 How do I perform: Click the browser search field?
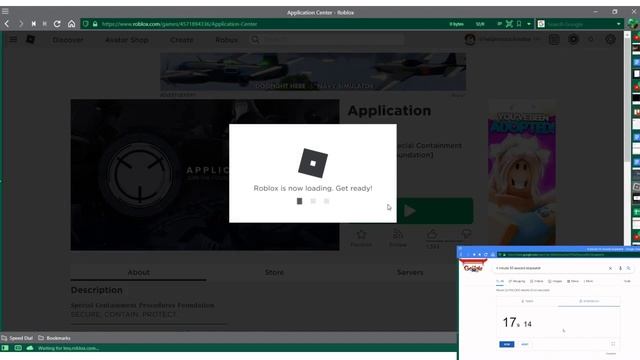tap(580, 24)
